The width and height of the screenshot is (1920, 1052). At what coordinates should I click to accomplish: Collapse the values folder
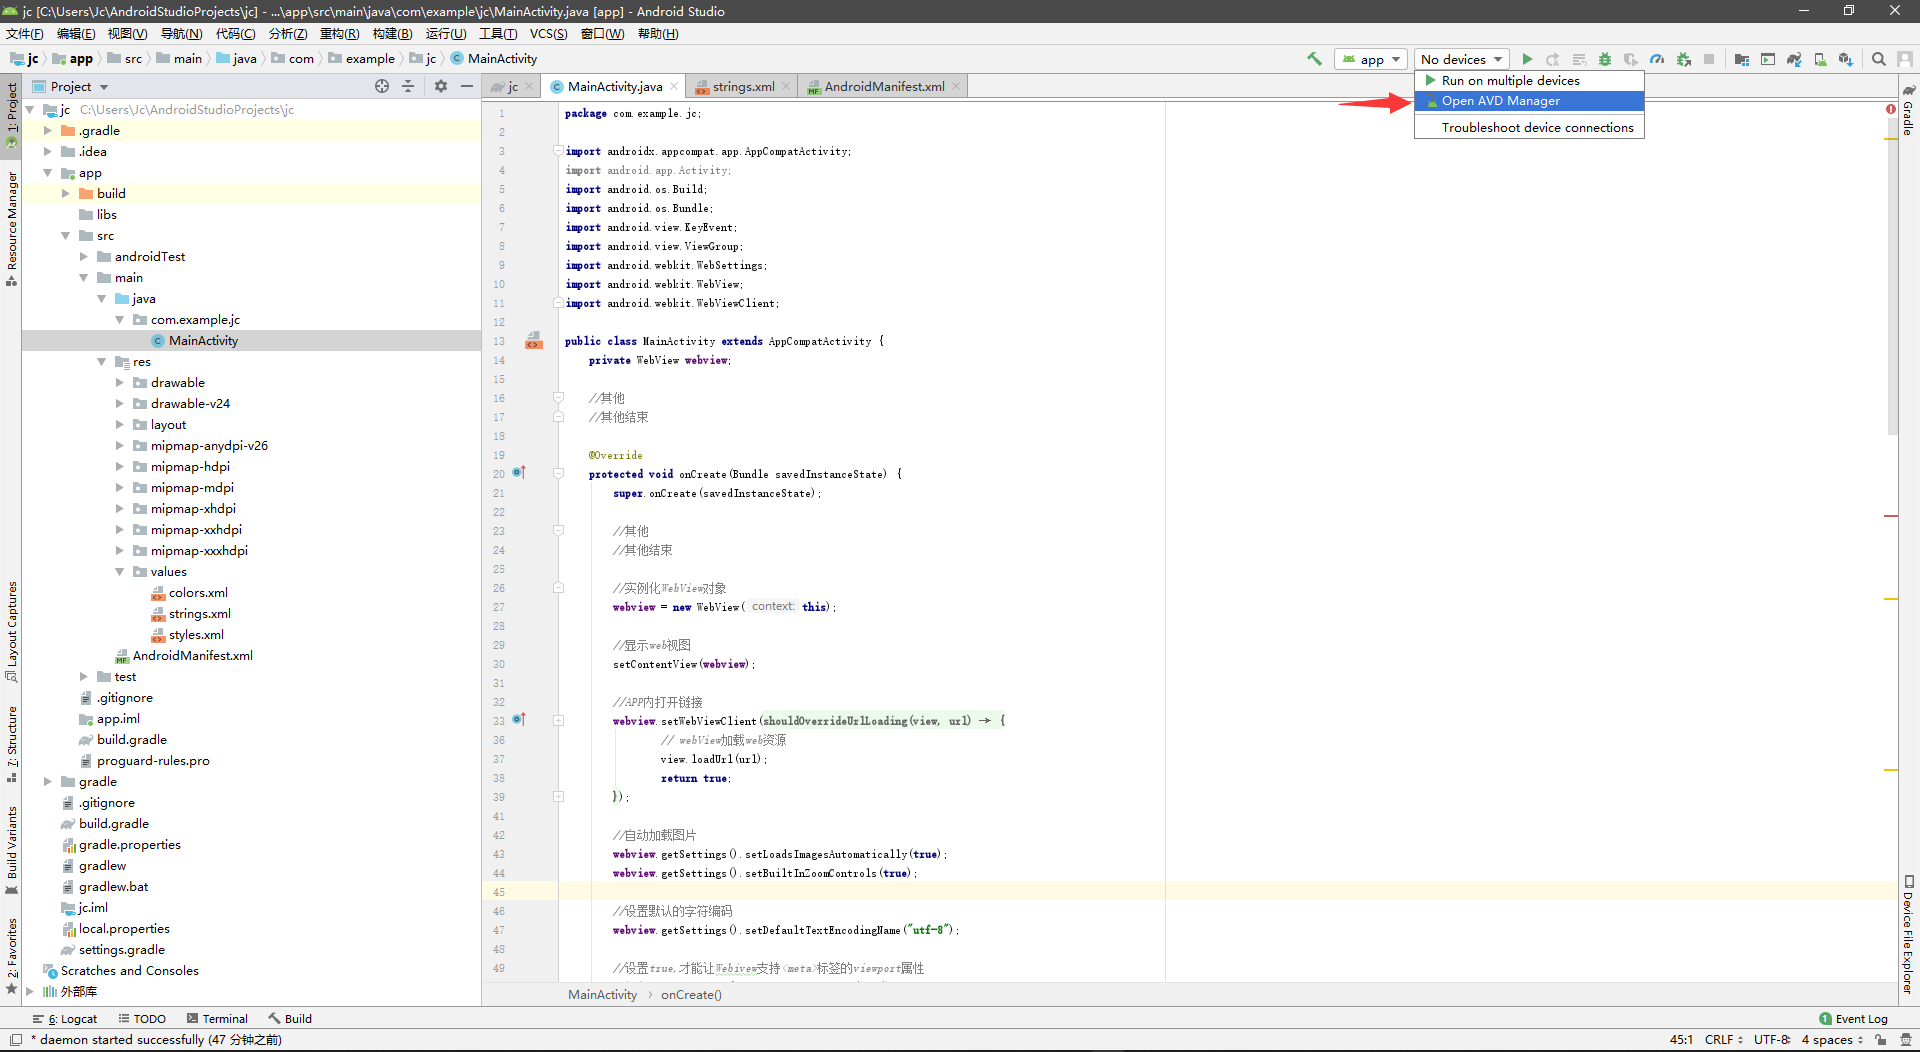[119, 571]
